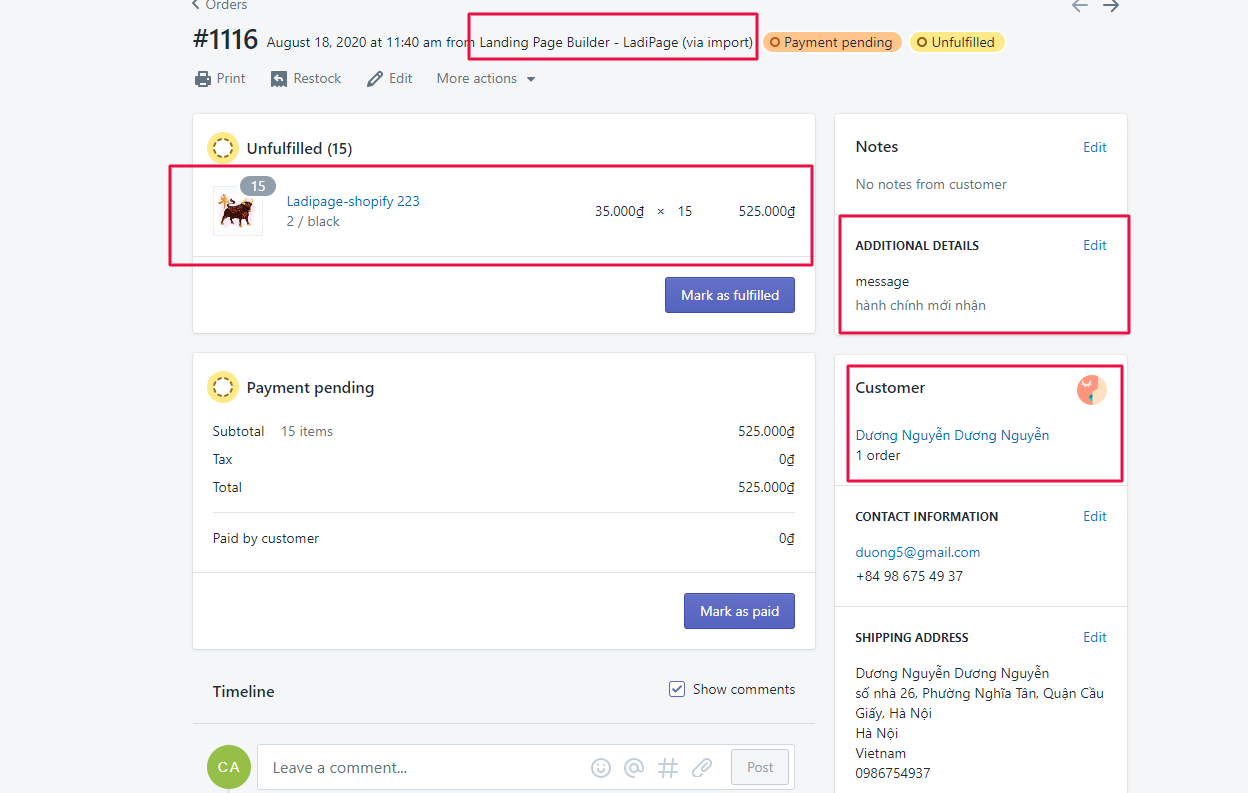This screenshot has width=1248, height=793.
Task: Click the Print icon button
Action: (203, 79)
